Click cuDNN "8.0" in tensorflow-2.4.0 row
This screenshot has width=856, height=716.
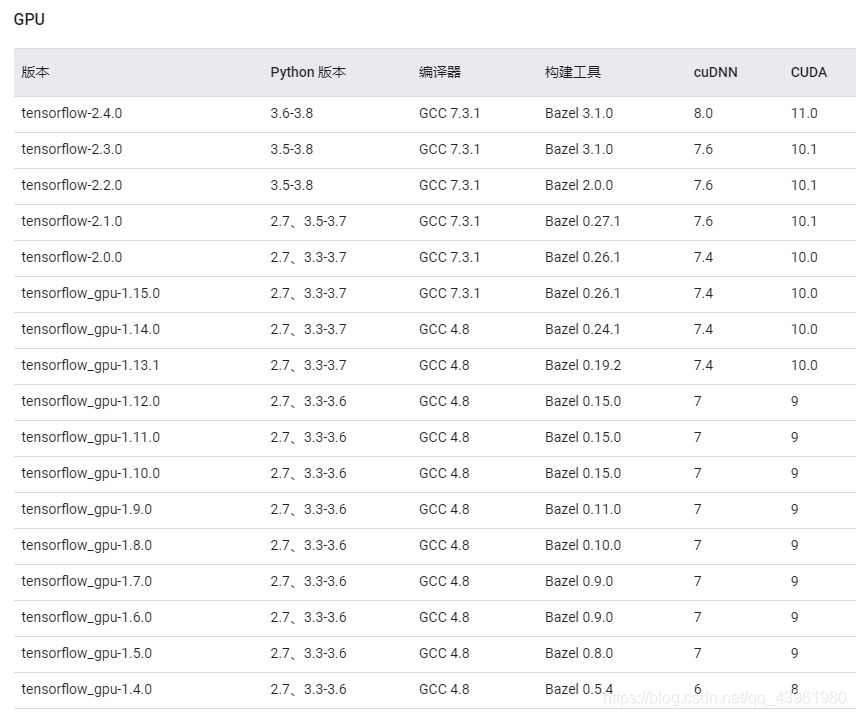tap(703, 113)
